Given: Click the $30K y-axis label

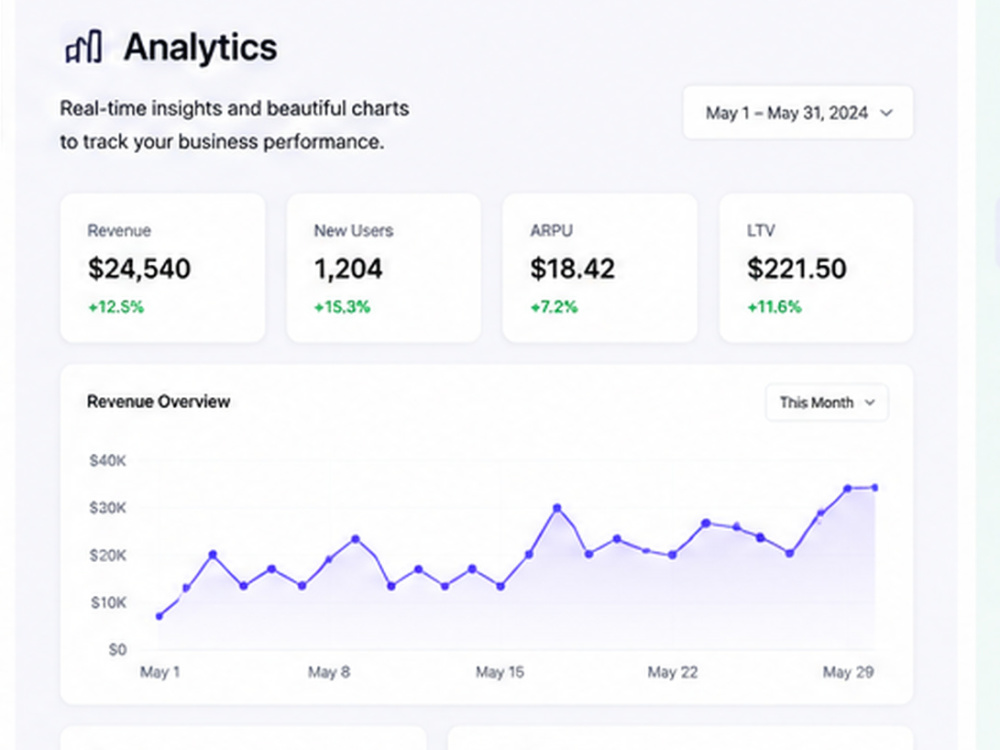Looking at the screenshot, I should 108,508.
